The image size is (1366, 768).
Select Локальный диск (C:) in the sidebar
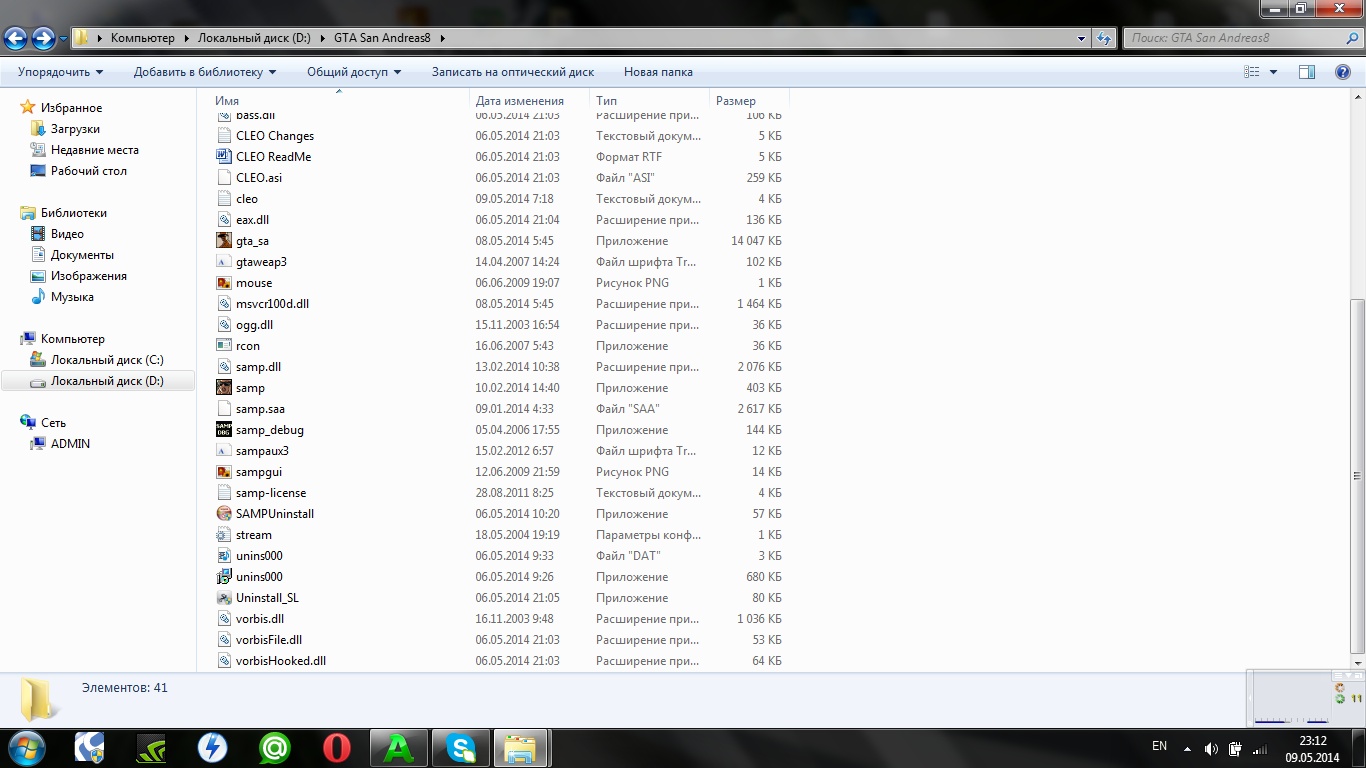[x=107, y=360]
